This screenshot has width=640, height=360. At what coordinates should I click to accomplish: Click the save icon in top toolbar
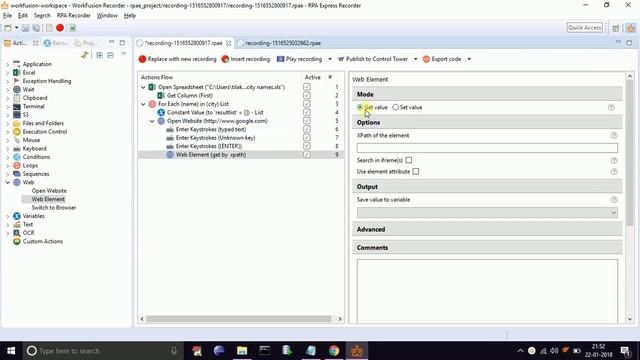point(25,28)
